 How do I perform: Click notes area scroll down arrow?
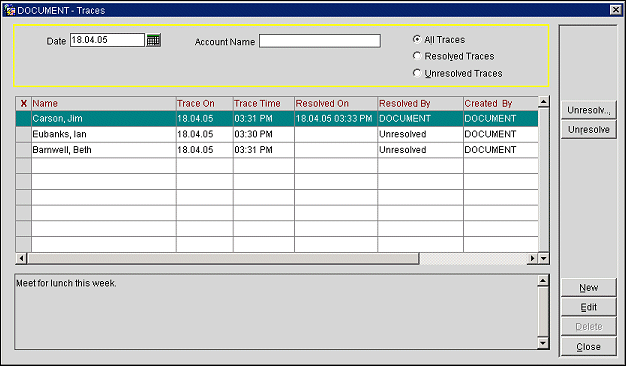tap(543, 343)
